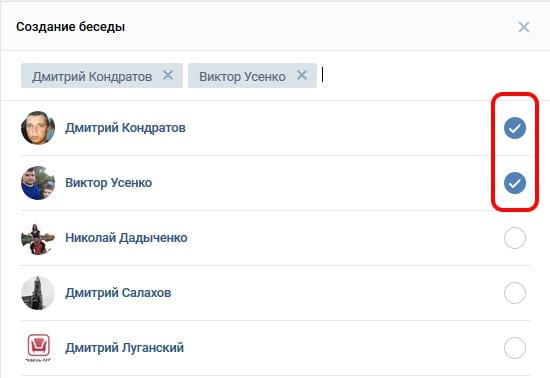Close the Создание беседы dialog
The height and width of the screenshot is (378, 550).
coord(524,27)
